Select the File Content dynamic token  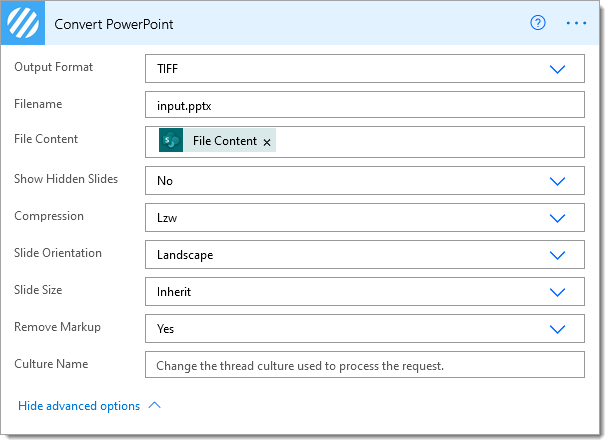(x=217, y=140)
